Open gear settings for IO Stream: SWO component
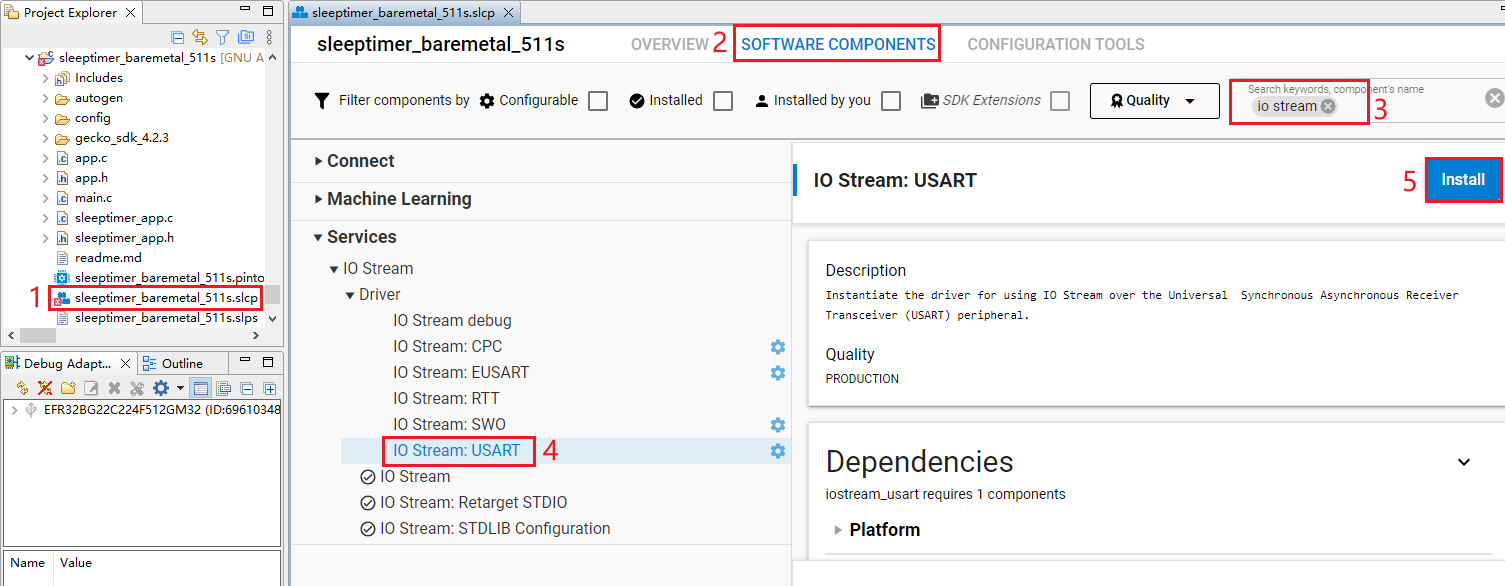This screenshot has width=1505, height=586. point(778,424)
